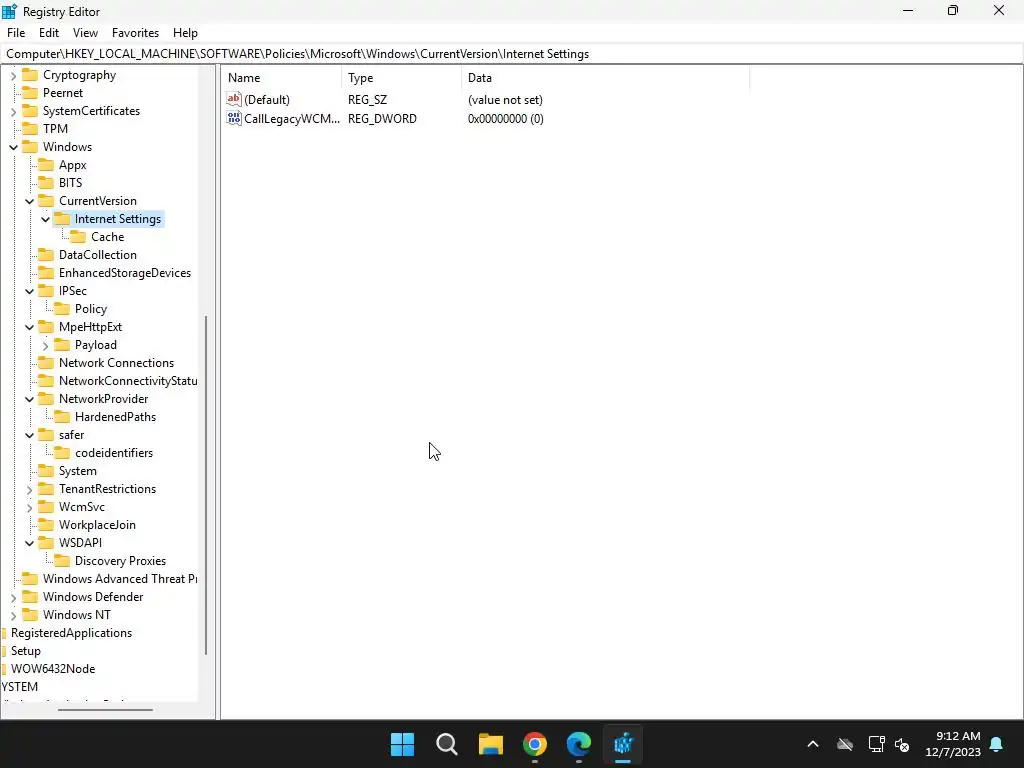Select the NetworkConnectivityStatu key
The image size is (1024, 768).
click(x=127, y=381)
